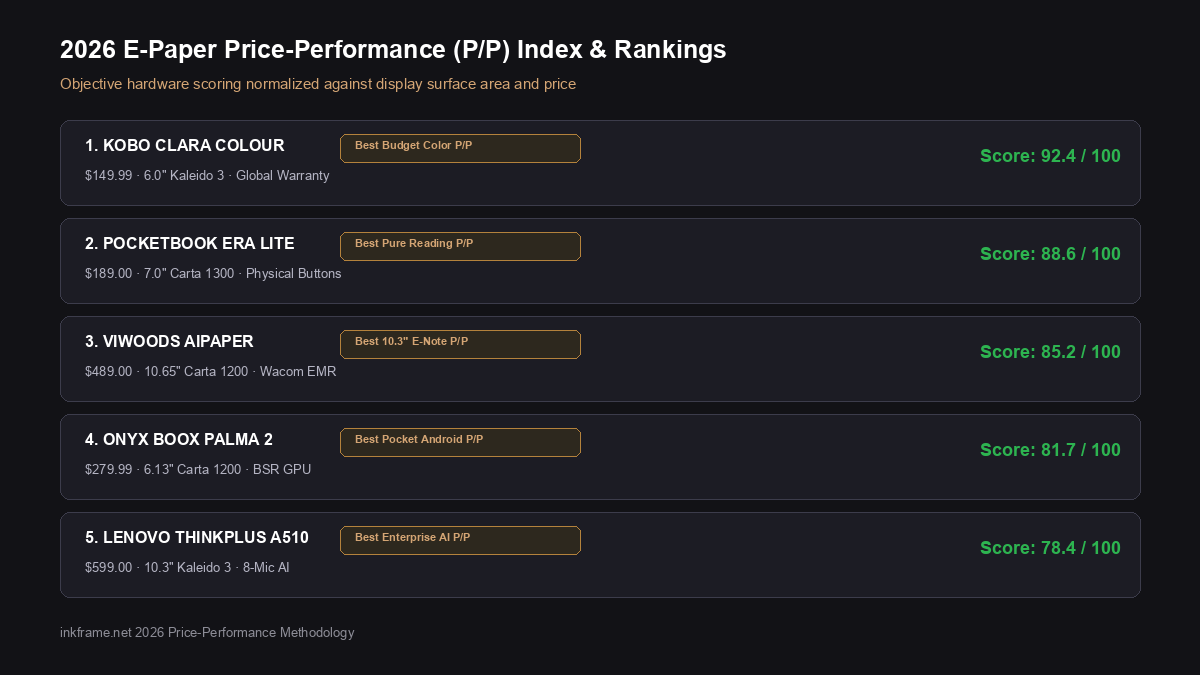Click the $489.00 Carta 1200 Wacom EMR specs line

click(211, 372)
